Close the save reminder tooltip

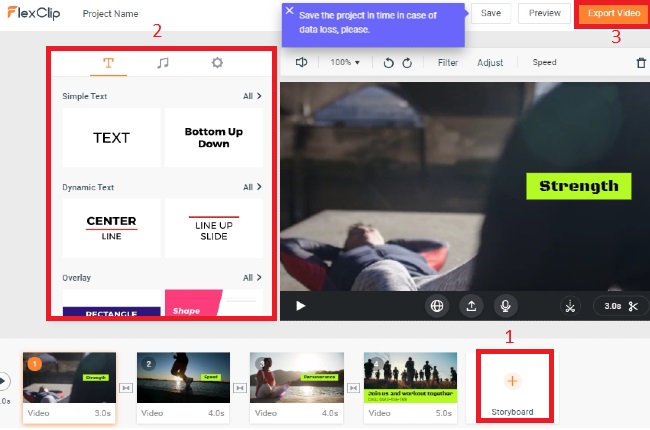pyautogui.click(x=290, y=11)
